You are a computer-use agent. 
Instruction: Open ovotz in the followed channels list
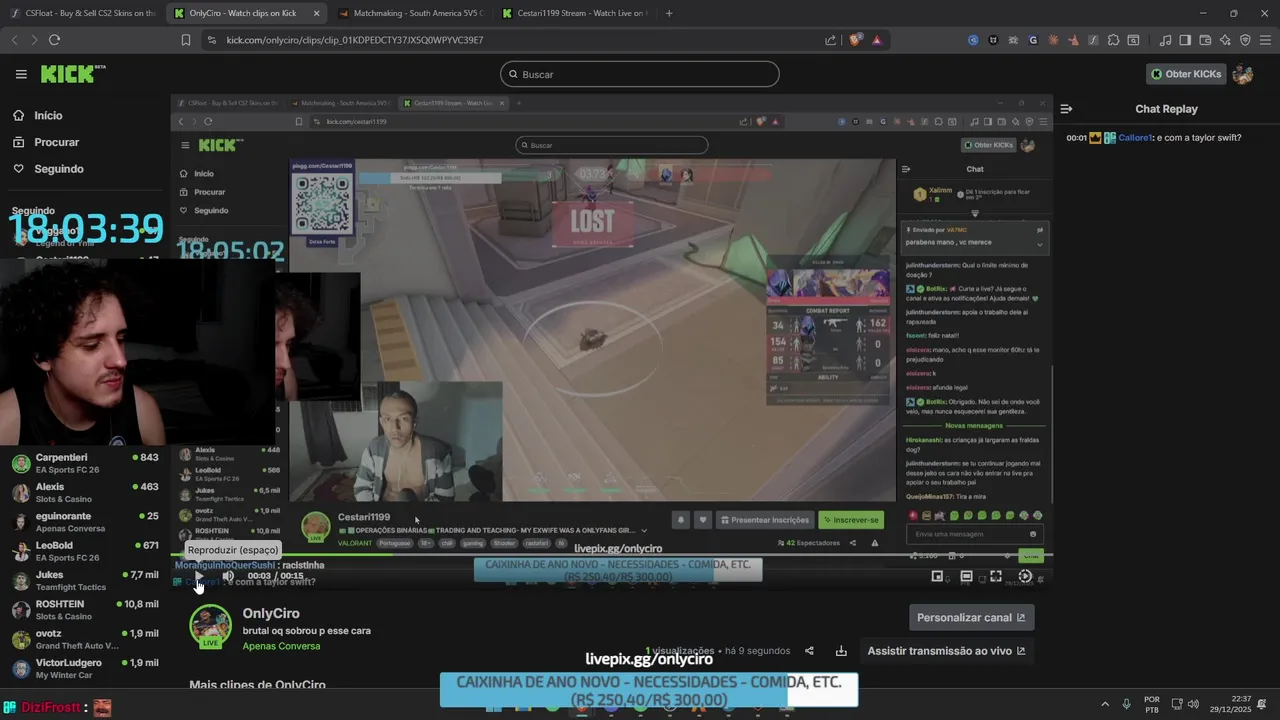(x=85, y=639)
